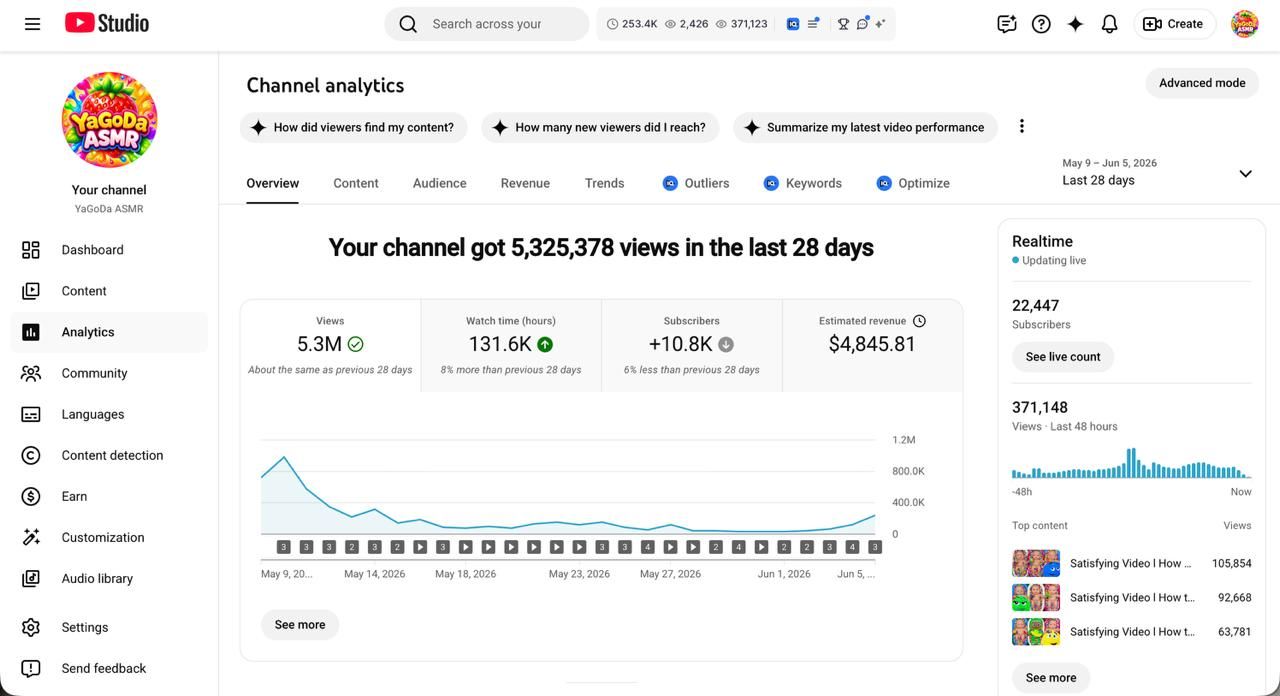Viewport: 1280px width, 696px height.
Task: Open top video with 92,668 views
Action: point(1132,597)
